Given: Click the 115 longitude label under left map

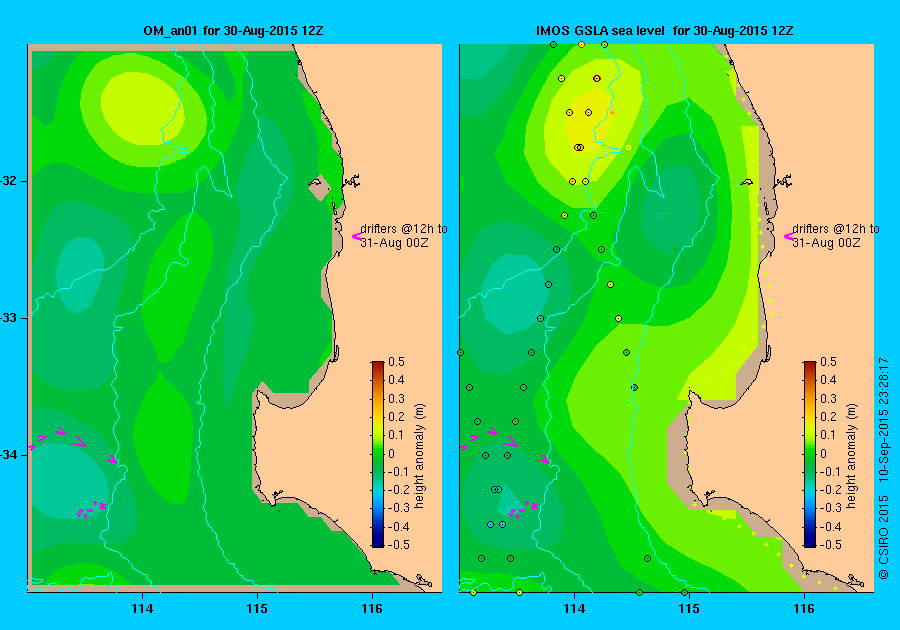Looking at the screenshot, I should [257, 609].
